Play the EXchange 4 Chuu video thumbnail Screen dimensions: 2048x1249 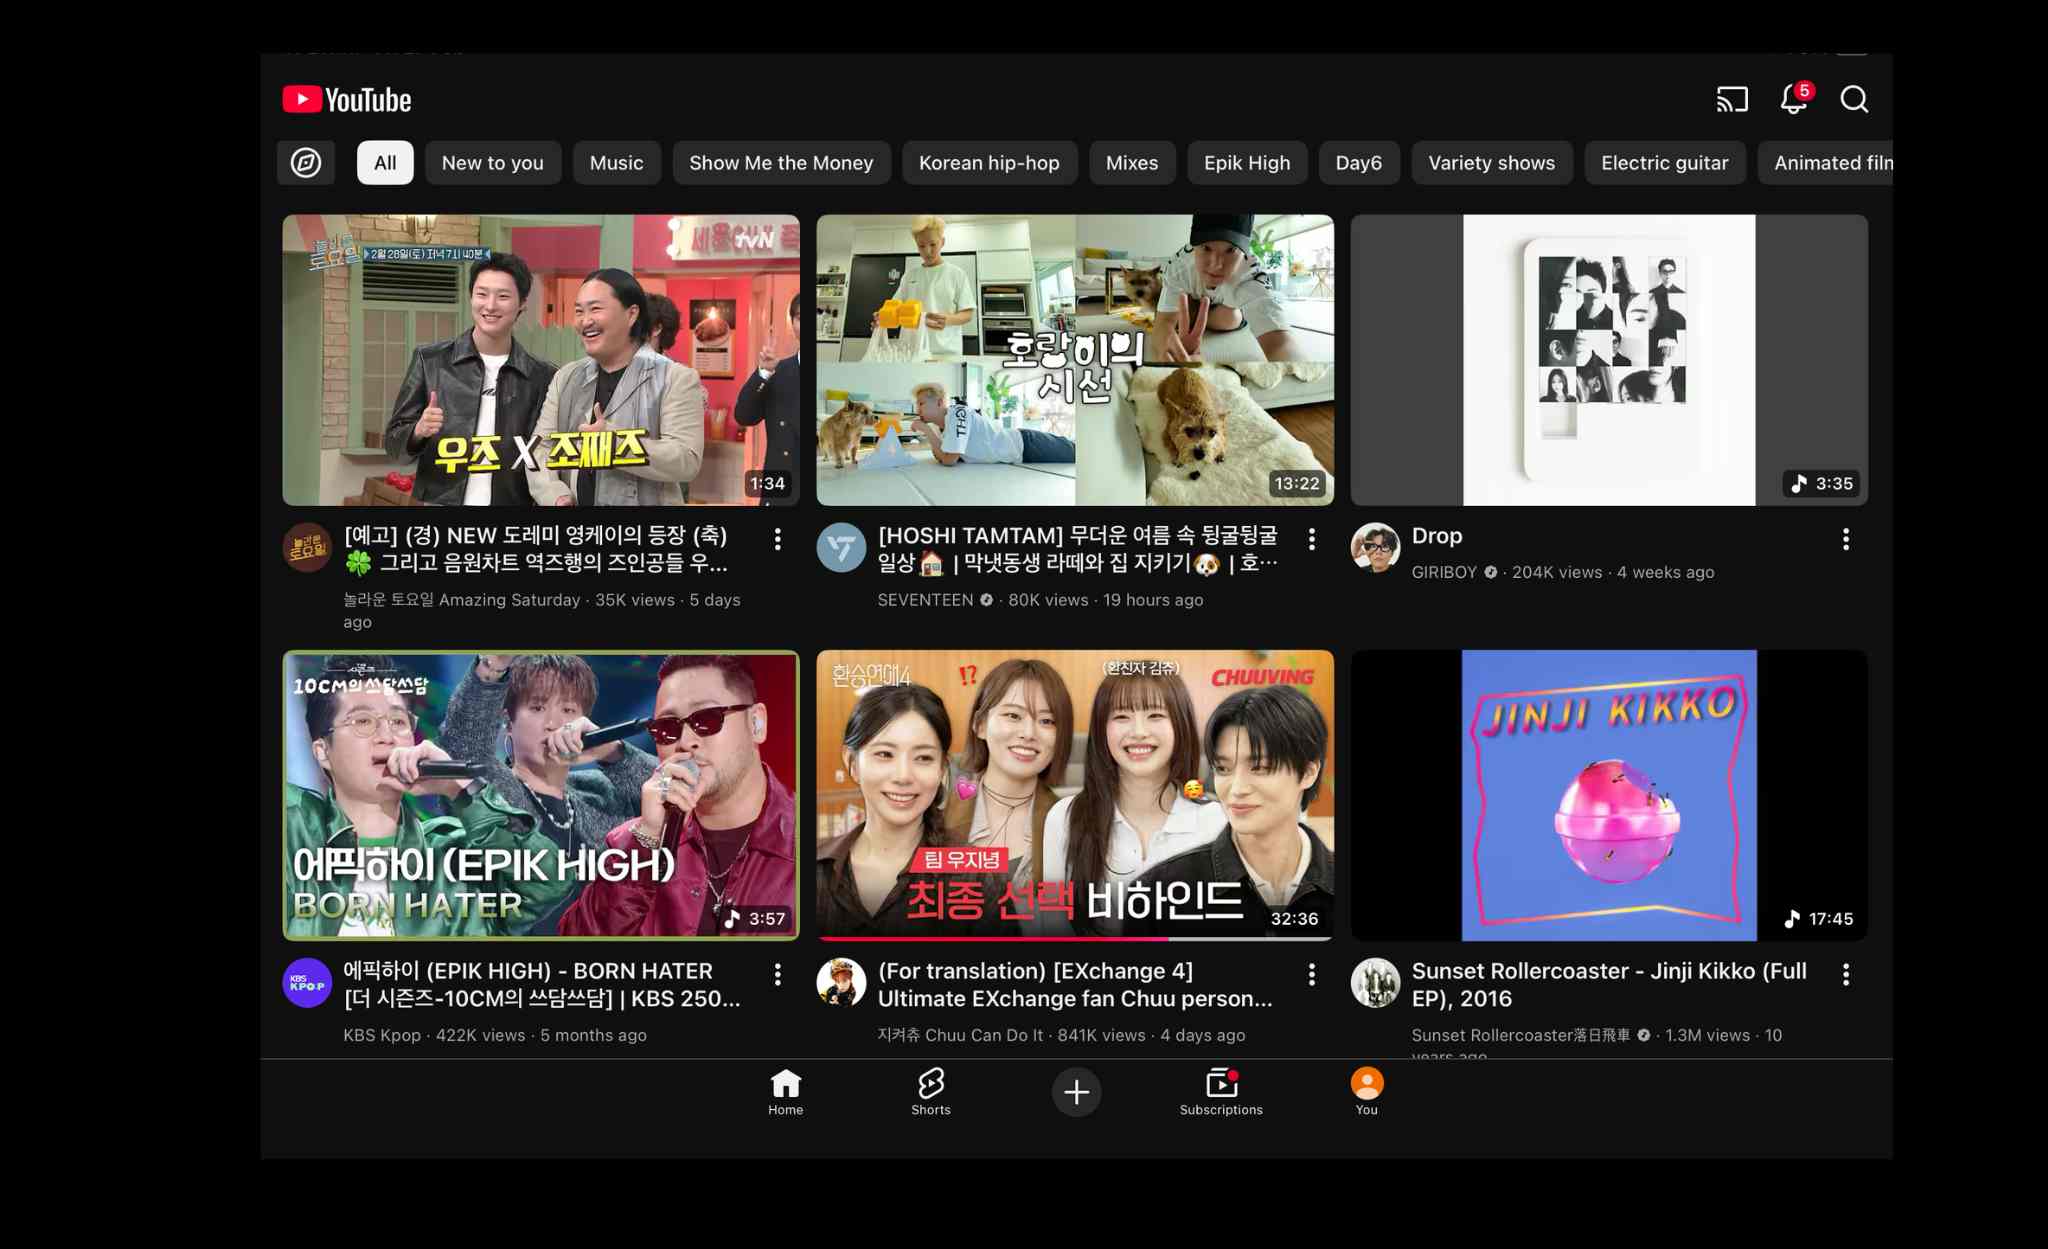click(x=1074, y=795)
